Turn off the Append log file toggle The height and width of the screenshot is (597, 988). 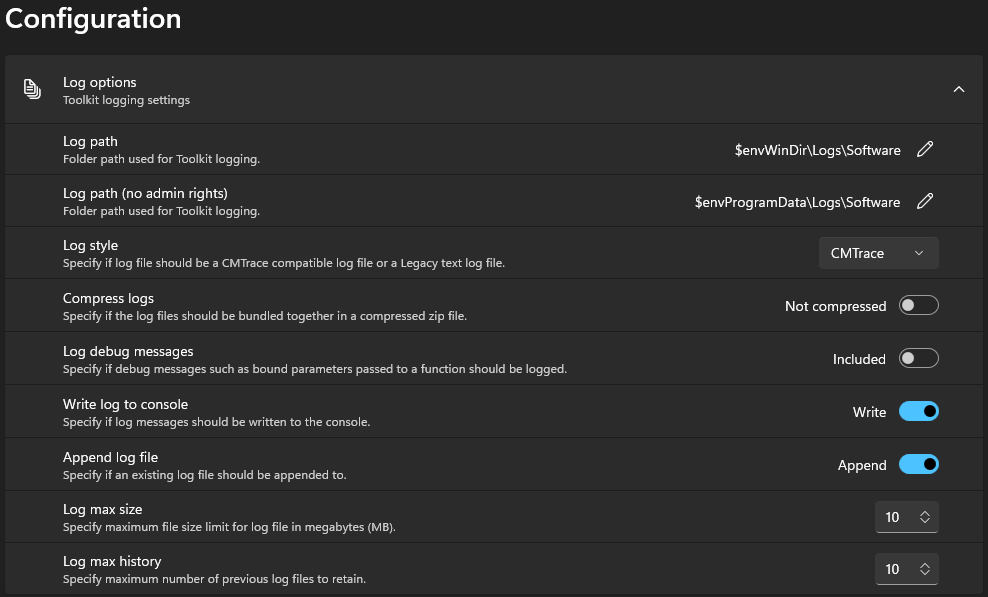tap(918, 464)
